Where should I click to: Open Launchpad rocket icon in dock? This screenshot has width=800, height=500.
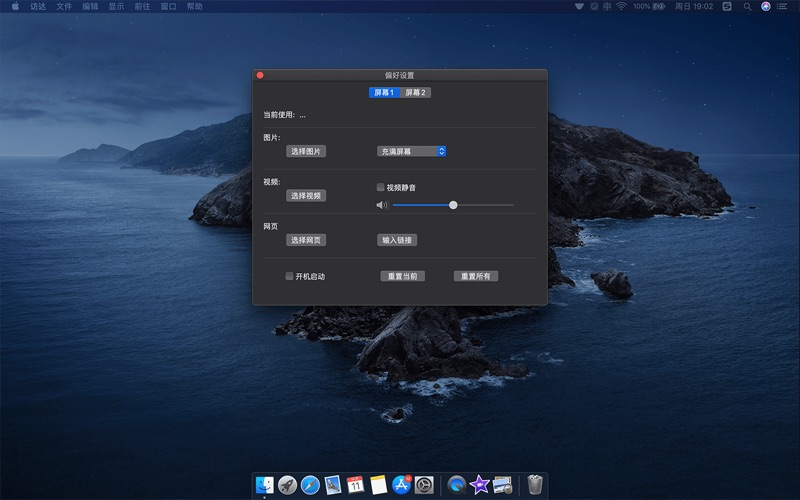click(287, 485)
